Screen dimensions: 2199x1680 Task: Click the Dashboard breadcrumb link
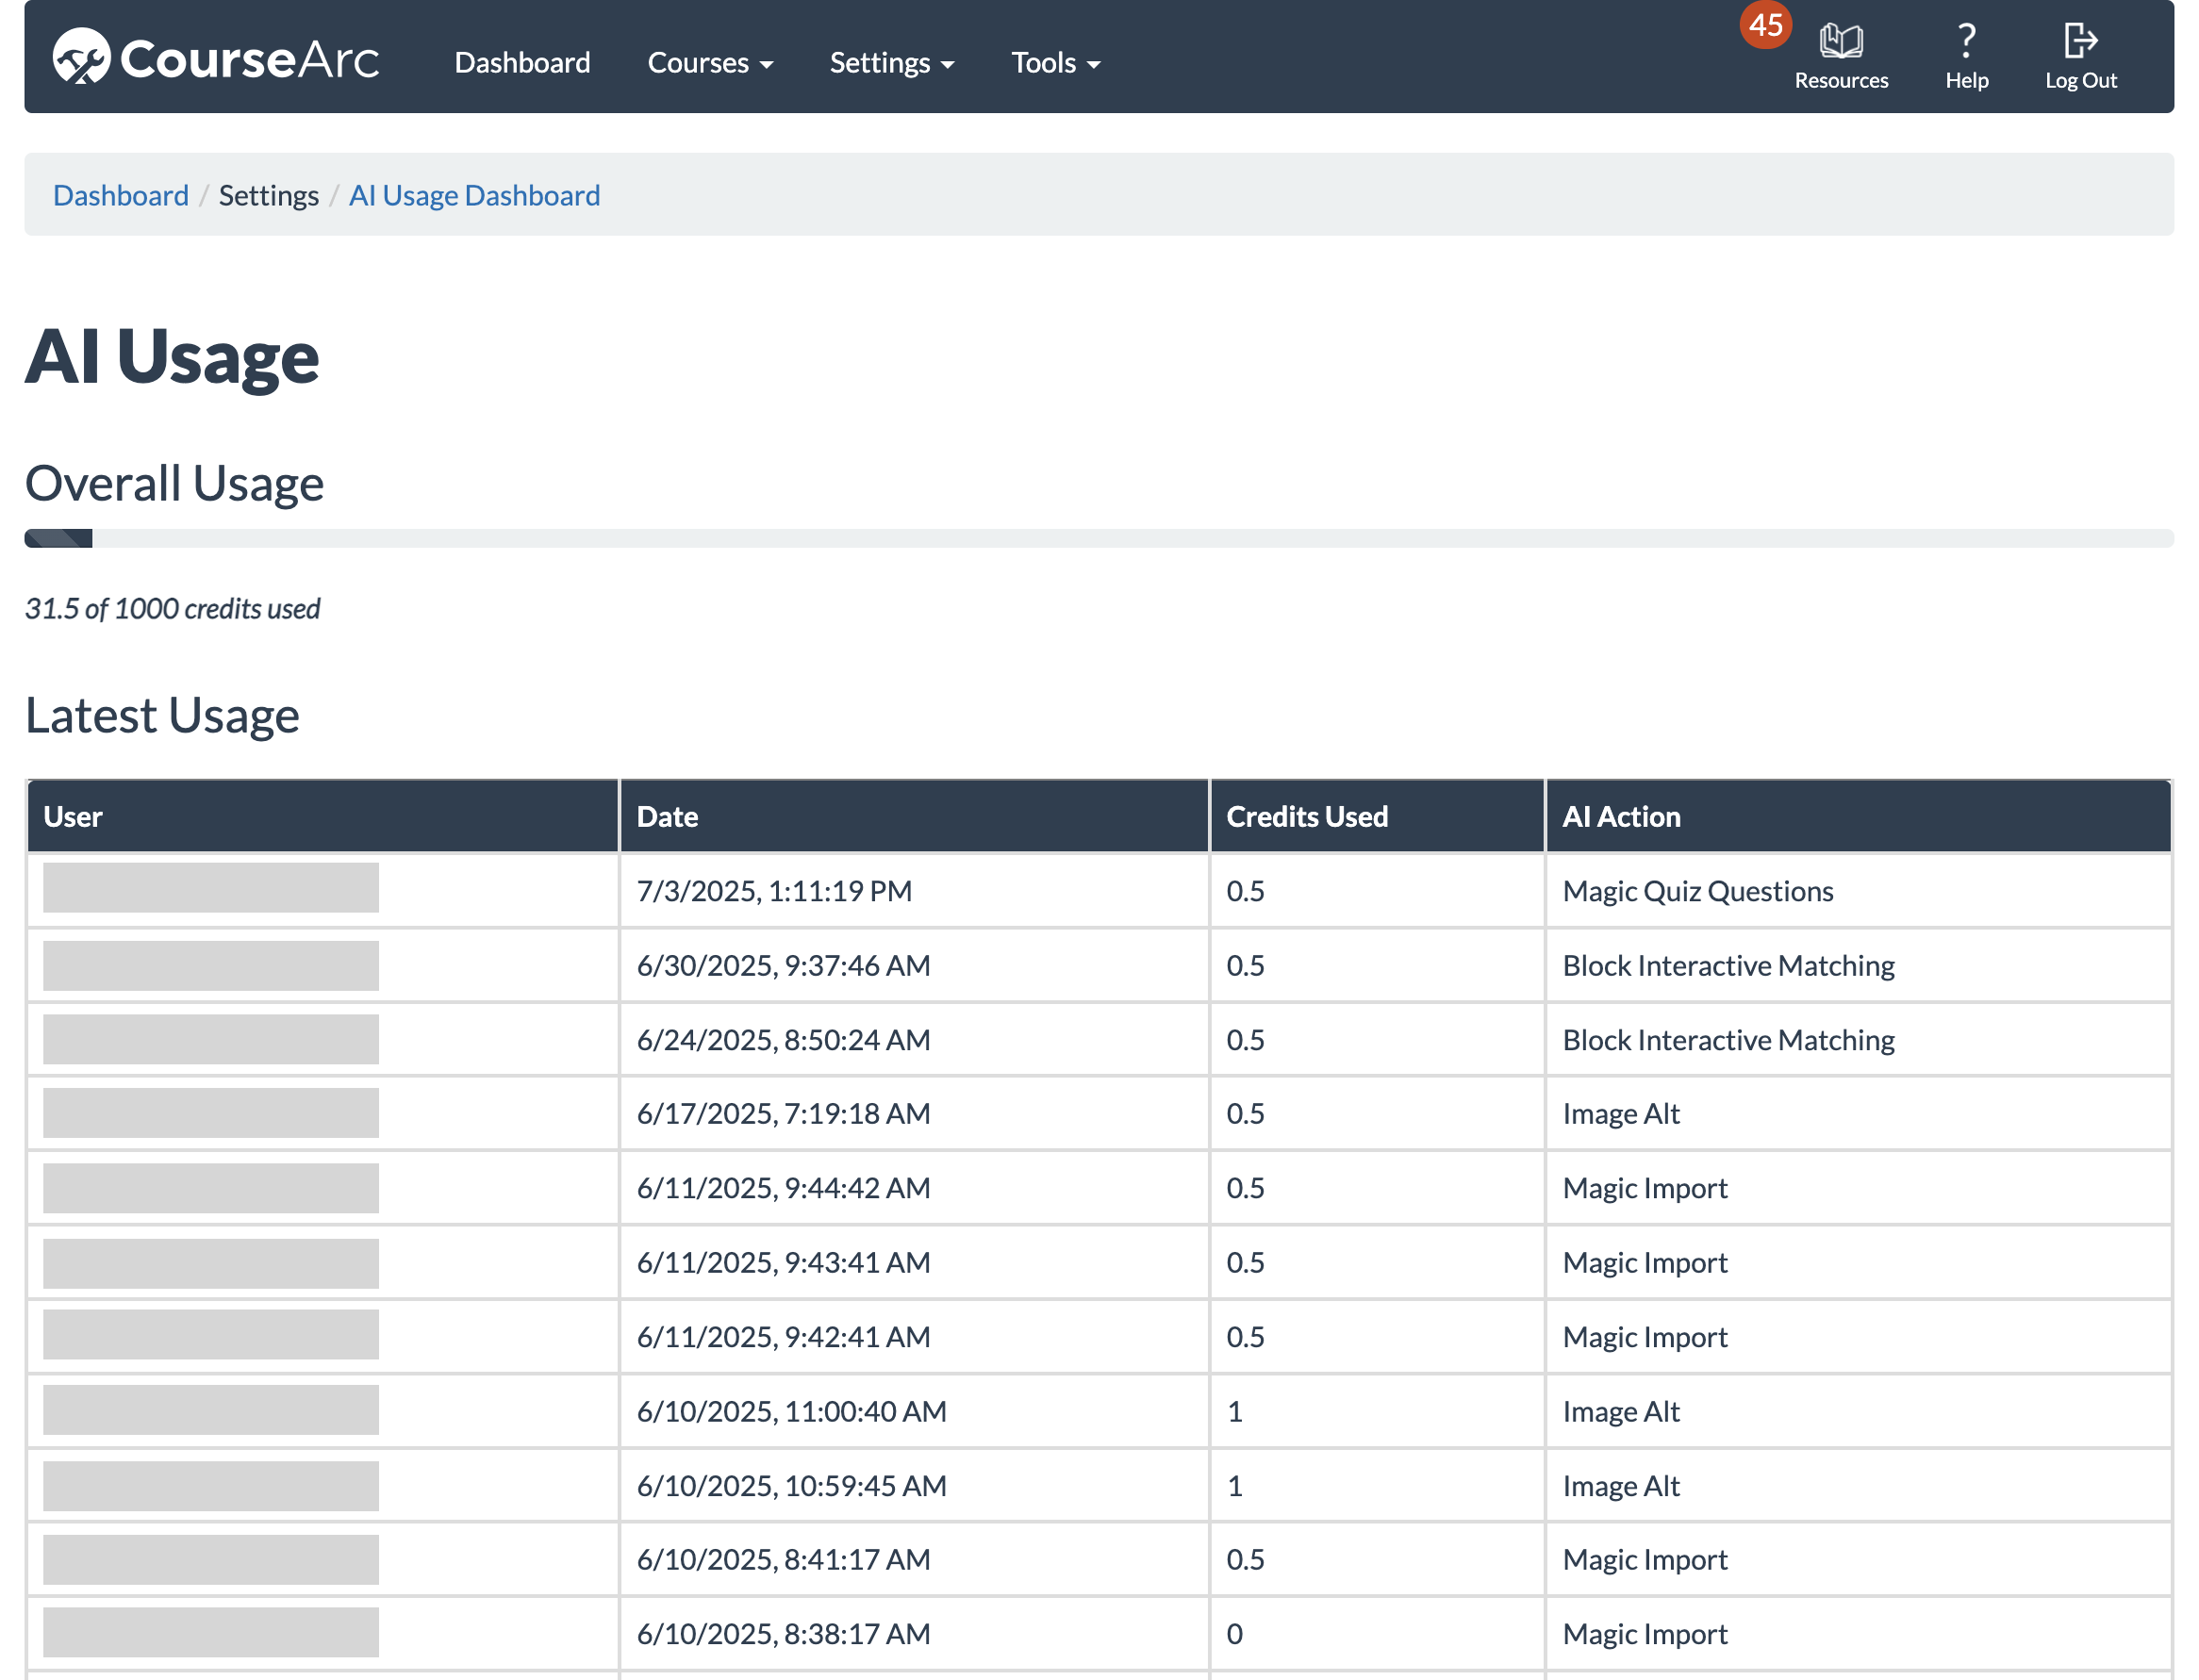point(120,195)
